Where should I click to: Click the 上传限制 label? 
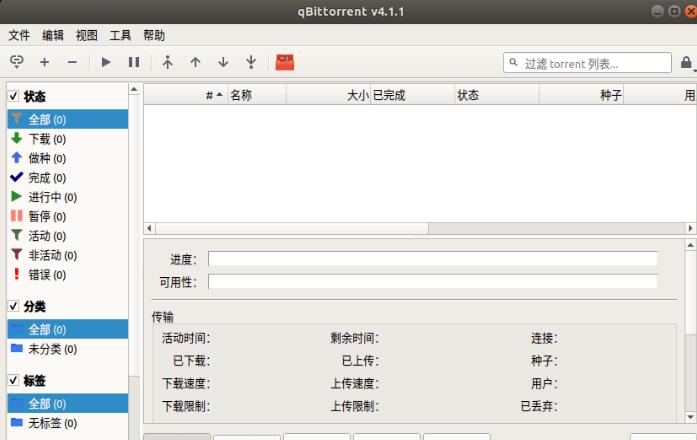[354, 406]
